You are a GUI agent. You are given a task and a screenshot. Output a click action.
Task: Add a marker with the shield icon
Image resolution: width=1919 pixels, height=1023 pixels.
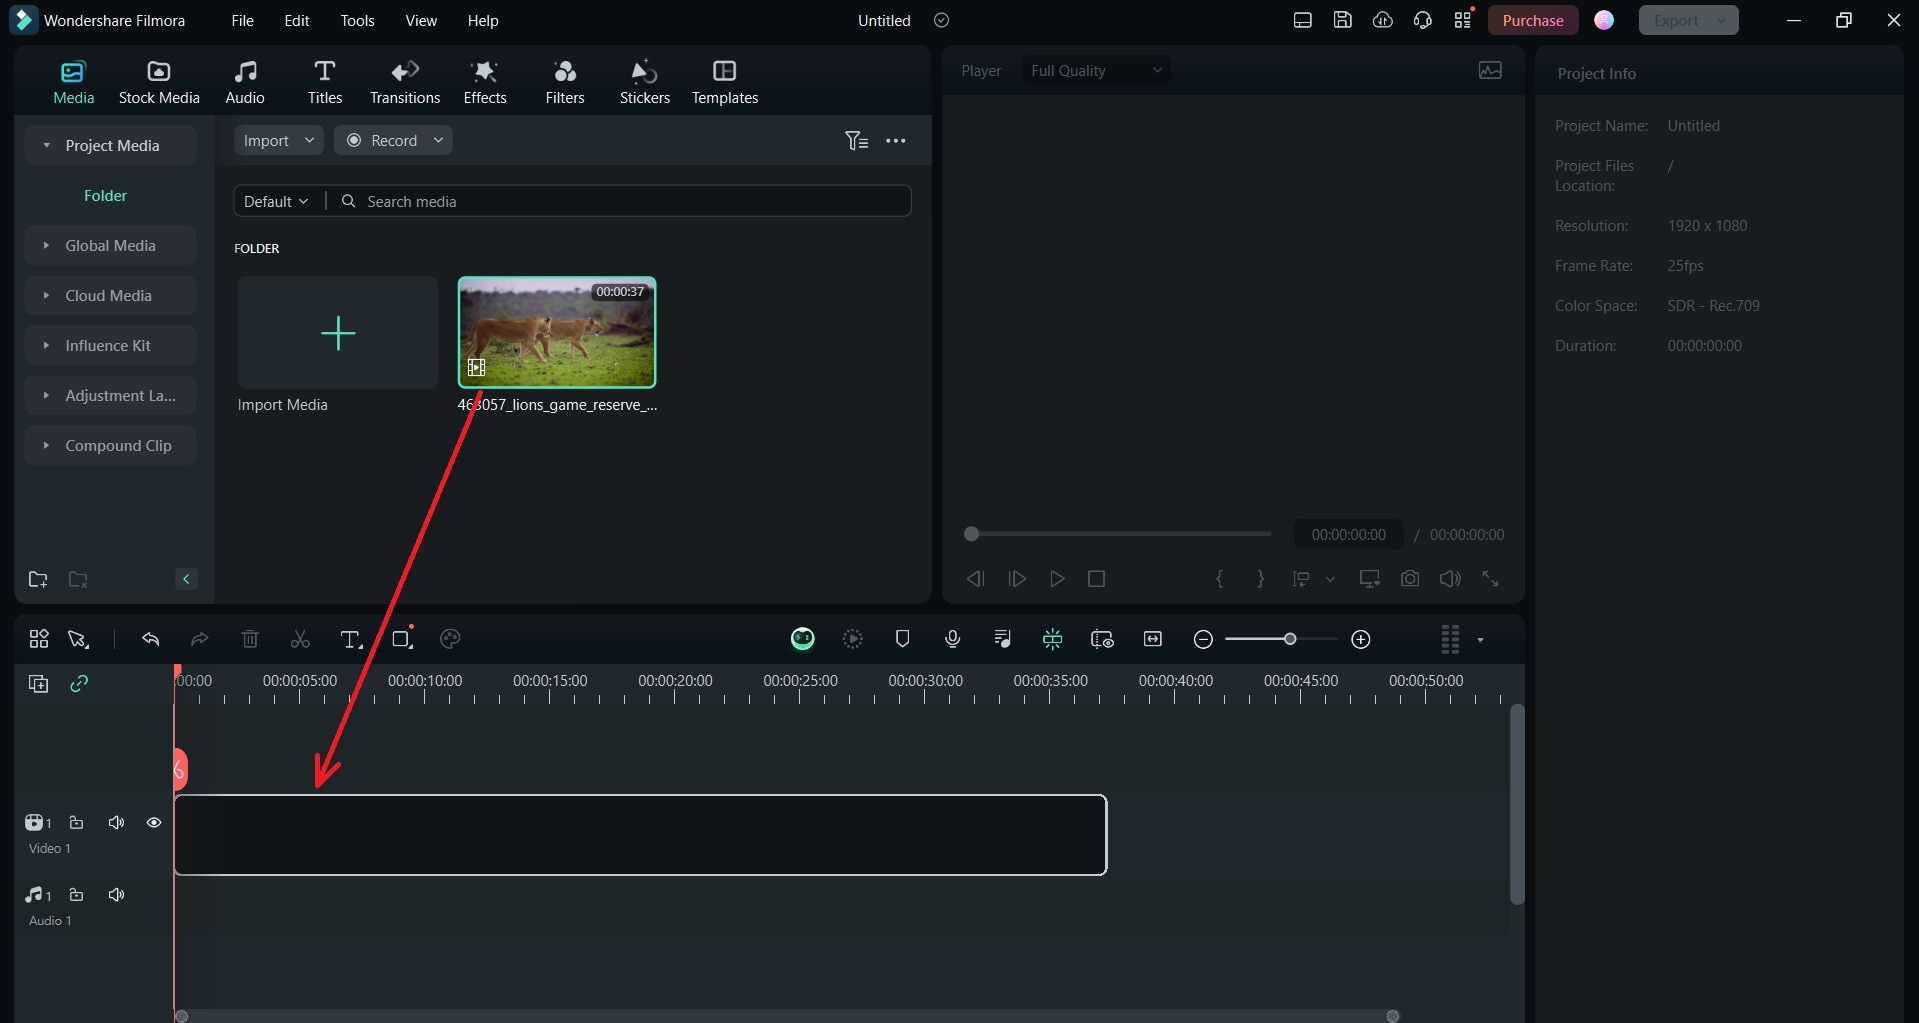click(x=902, y=639)
